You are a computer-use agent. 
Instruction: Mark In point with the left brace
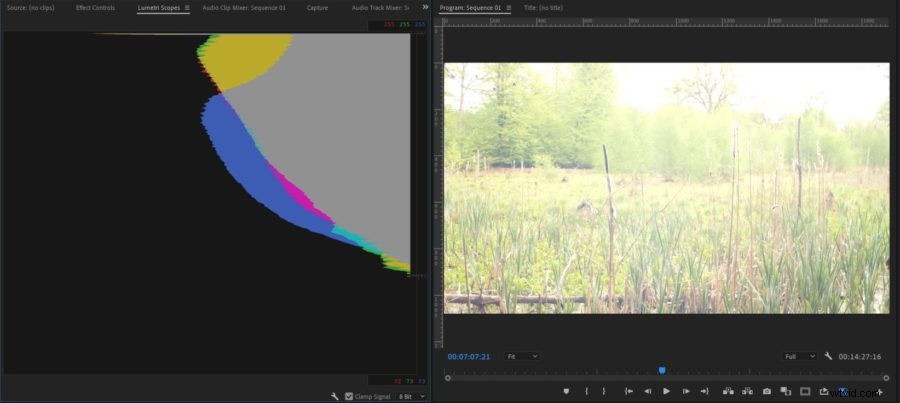[x=586, y=392]
